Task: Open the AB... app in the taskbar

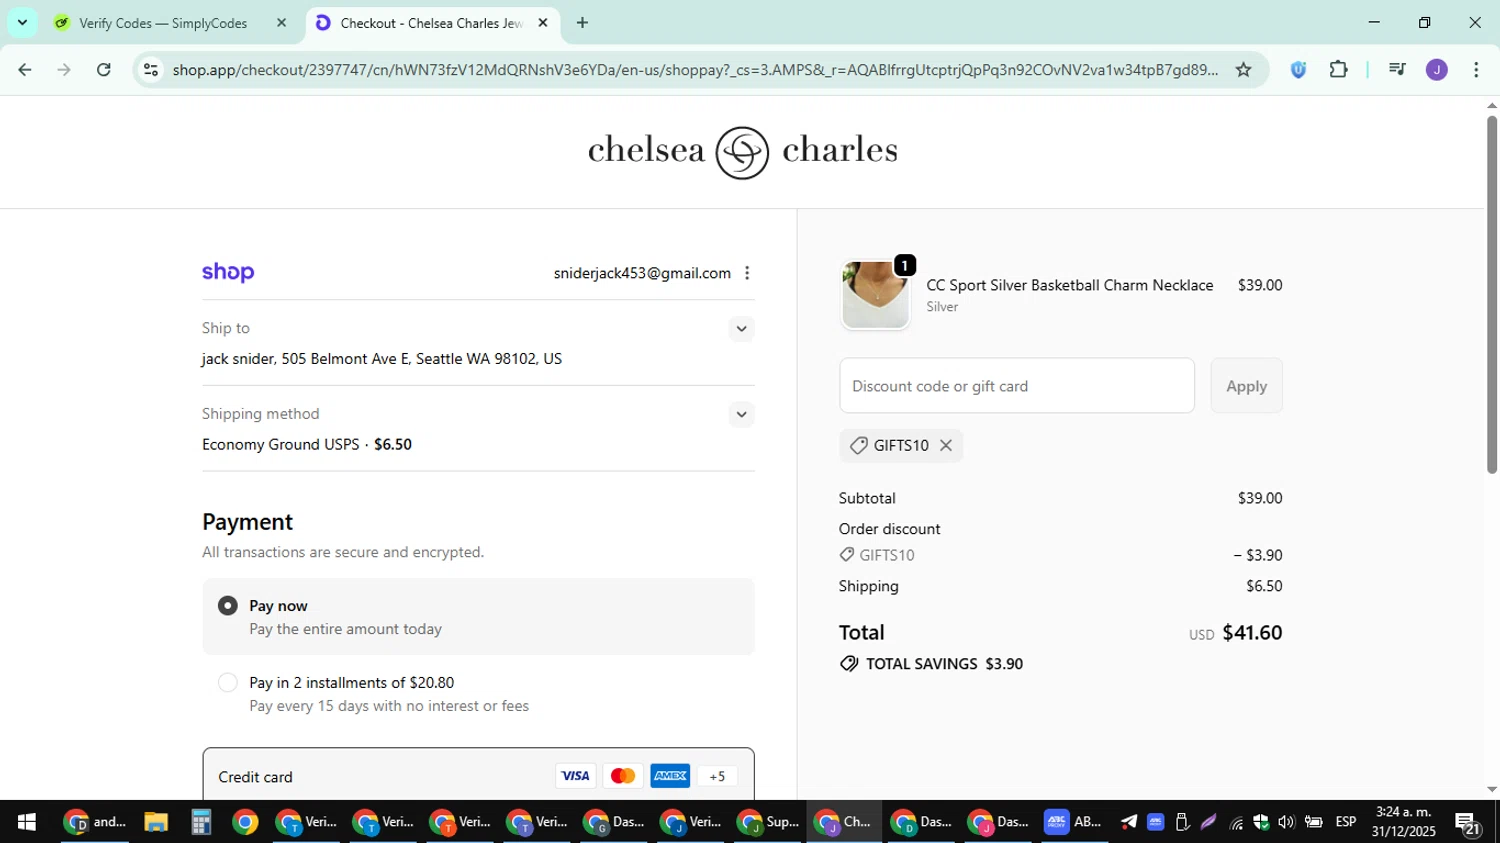Action: 1072,822
